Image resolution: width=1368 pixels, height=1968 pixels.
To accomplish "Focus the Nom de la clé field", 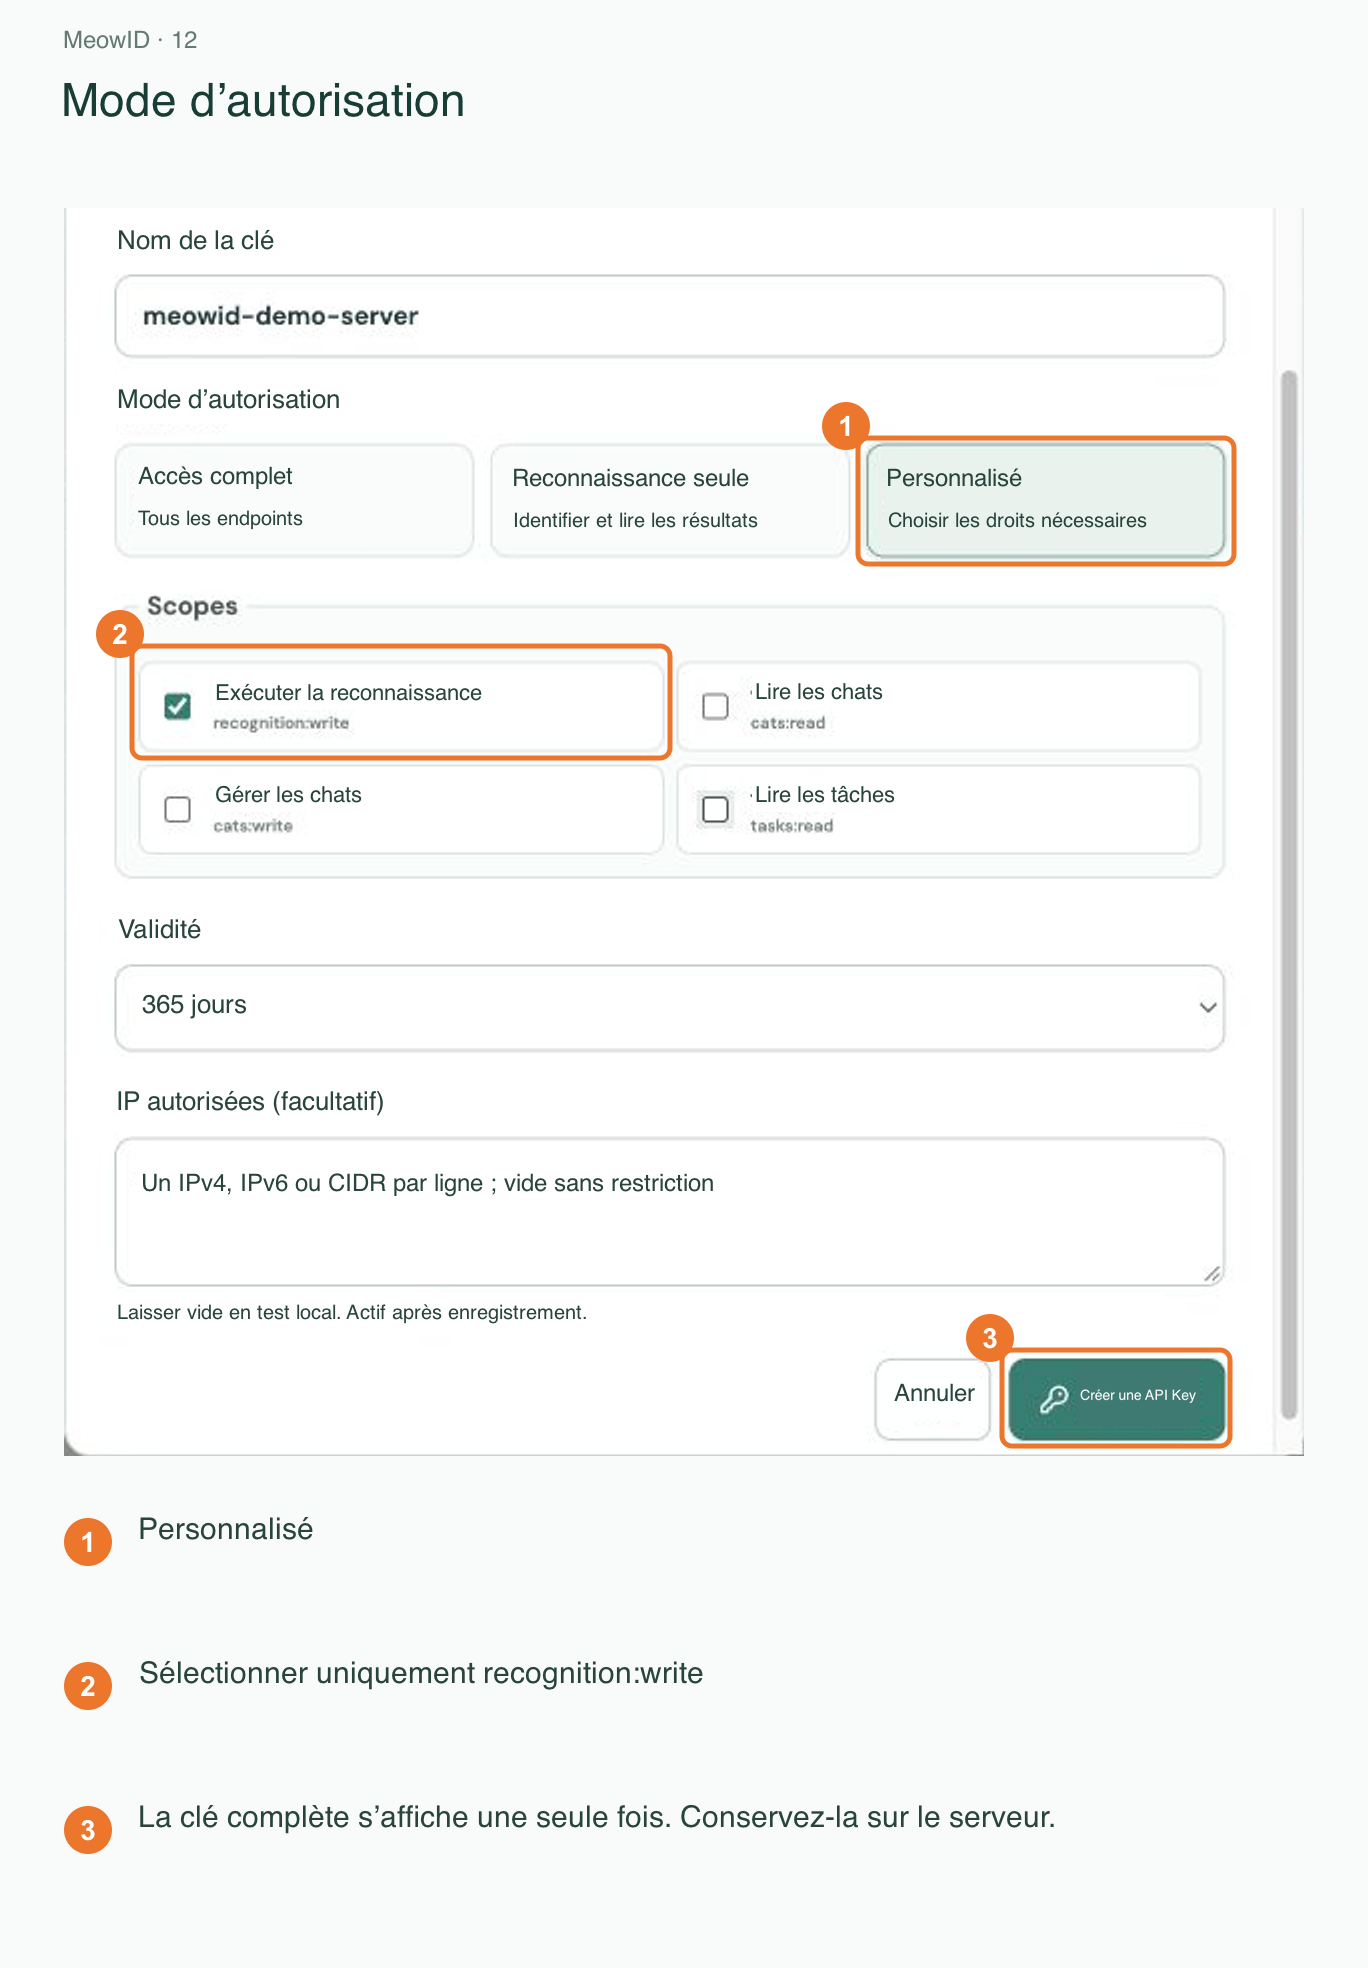I will pyautogui.click(x=670, y=316).
